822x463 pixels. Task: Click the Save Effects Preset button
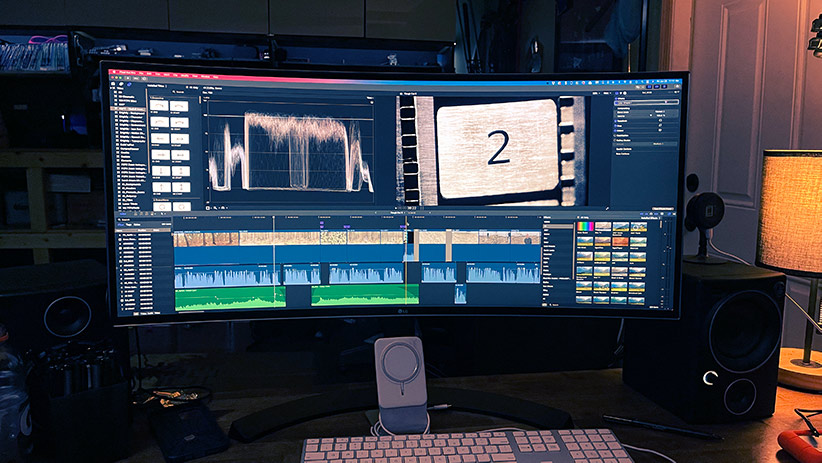click(663, 209)
